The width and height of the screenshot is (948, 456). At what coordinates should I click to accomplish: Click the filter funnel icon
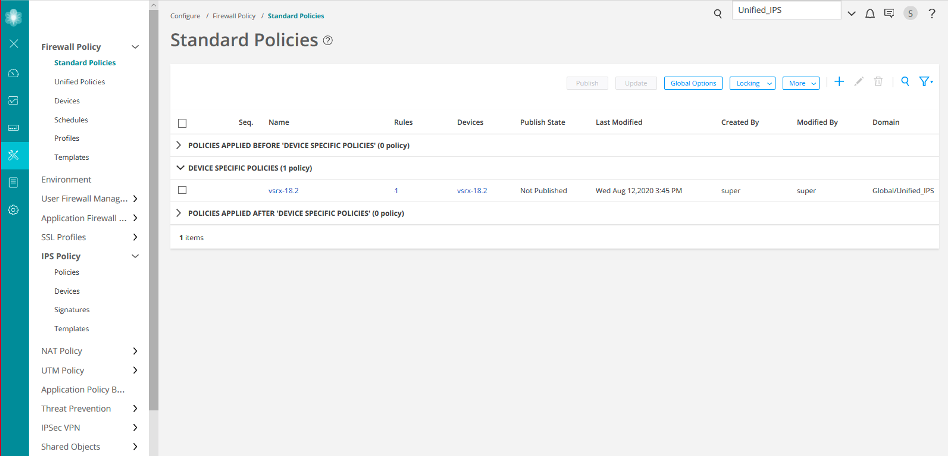tap(925, 82)
